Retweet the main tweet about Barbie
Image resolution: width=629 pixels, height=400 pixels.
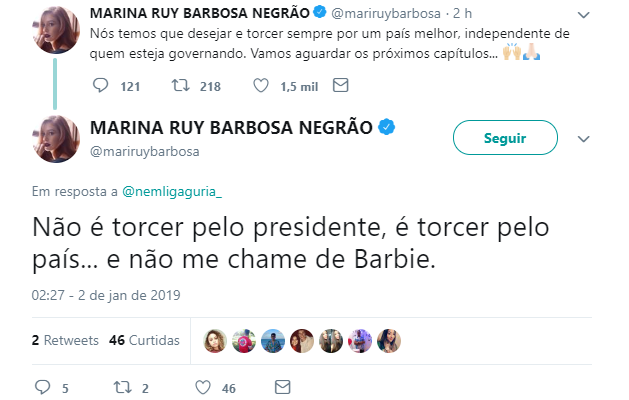[120, 387]
